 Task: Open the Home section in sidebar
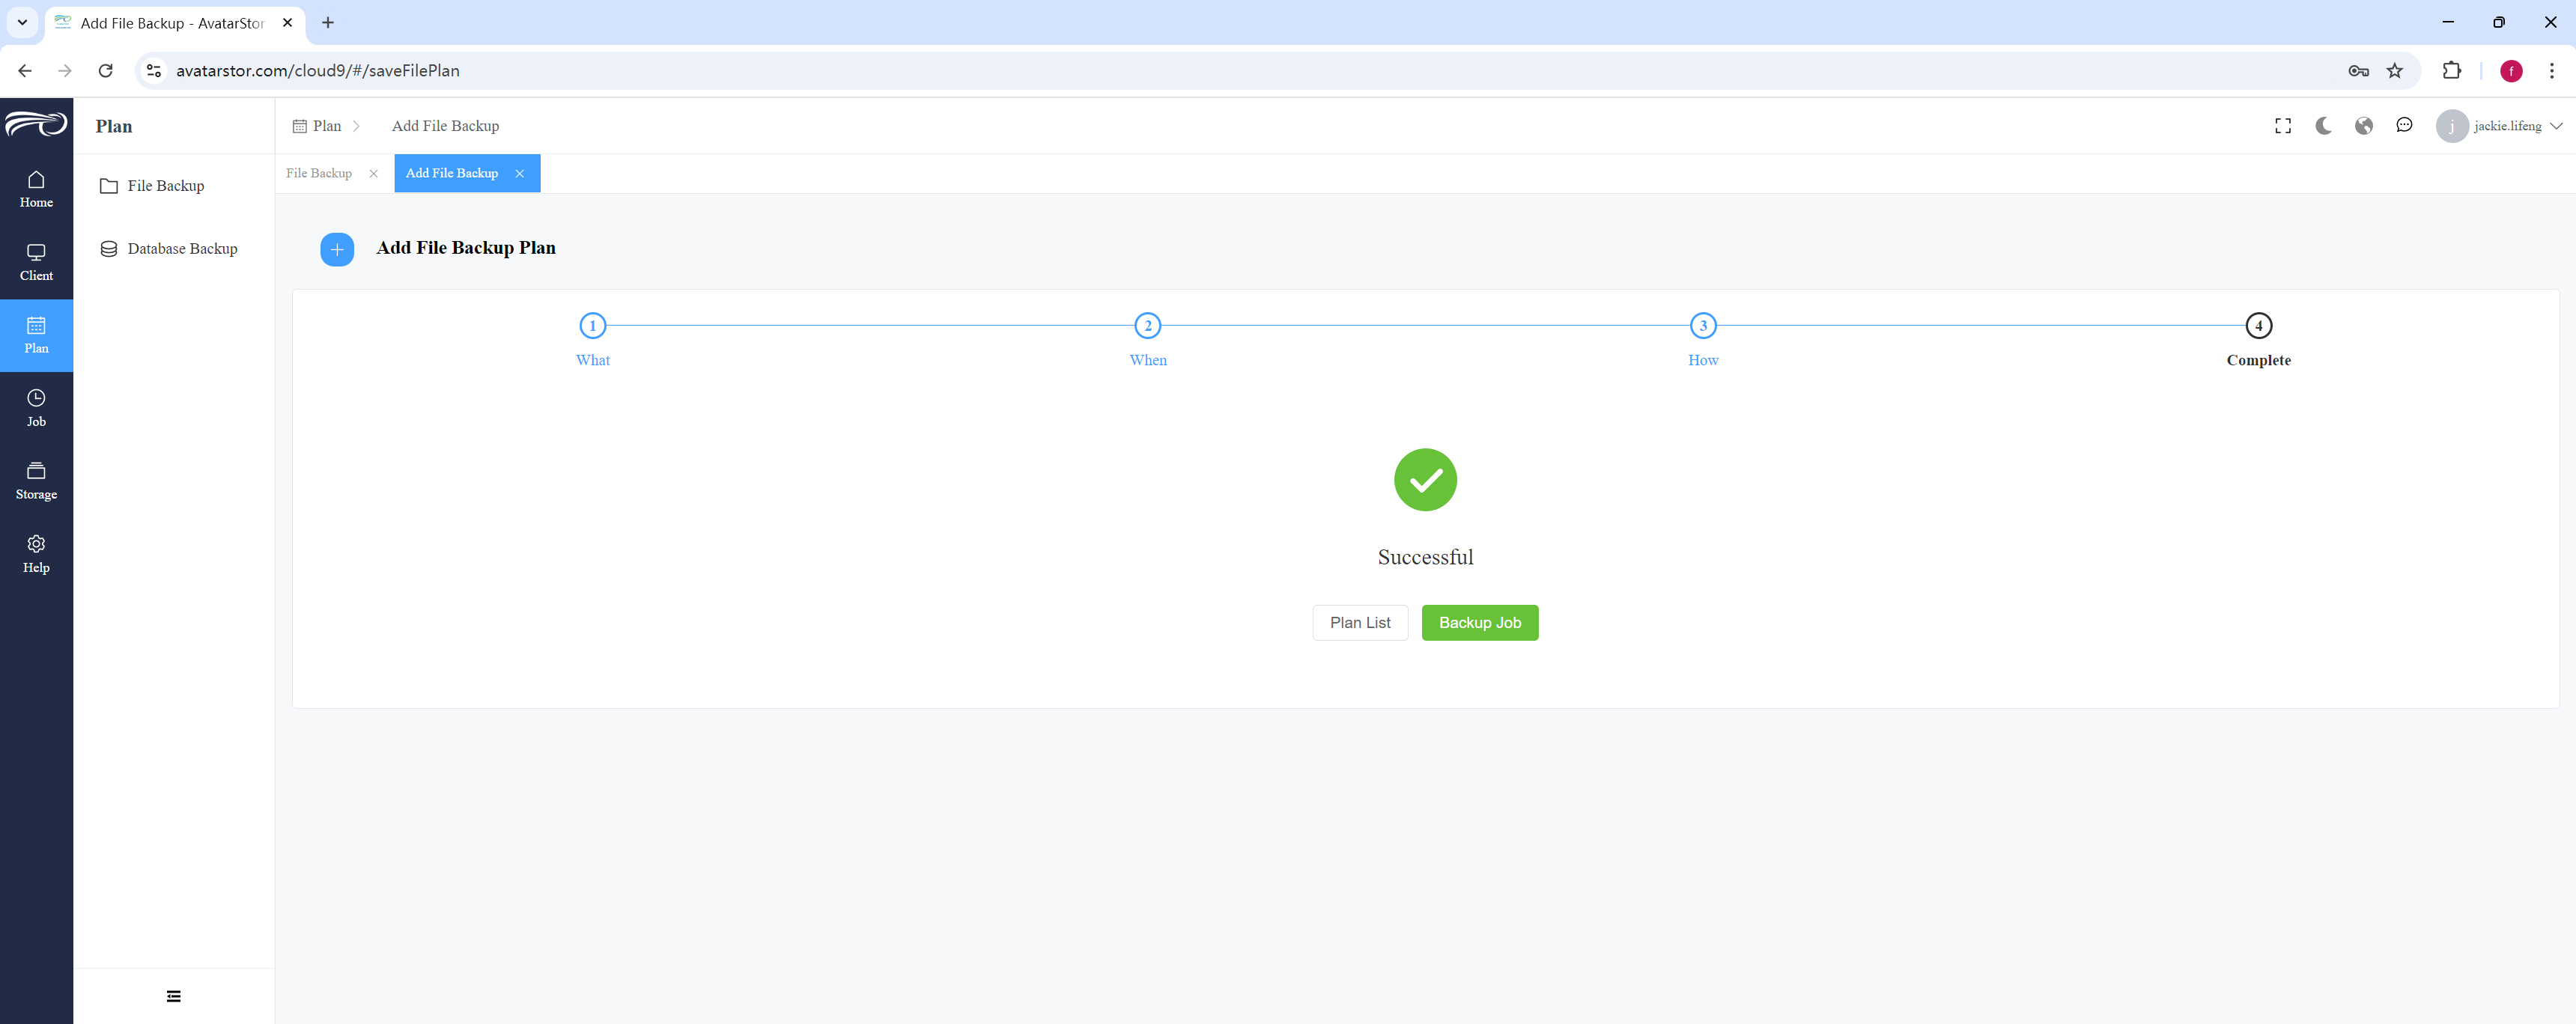[x=36, y=189]
